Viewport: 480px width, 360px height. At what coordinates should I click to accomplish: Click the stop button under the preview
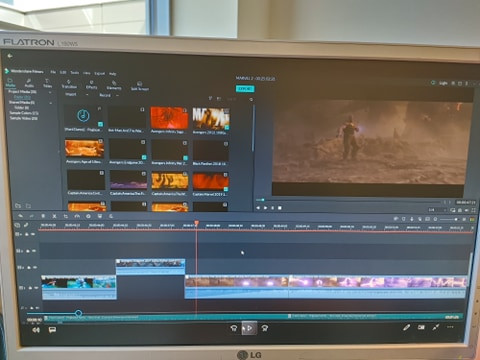tap(280, 208)
